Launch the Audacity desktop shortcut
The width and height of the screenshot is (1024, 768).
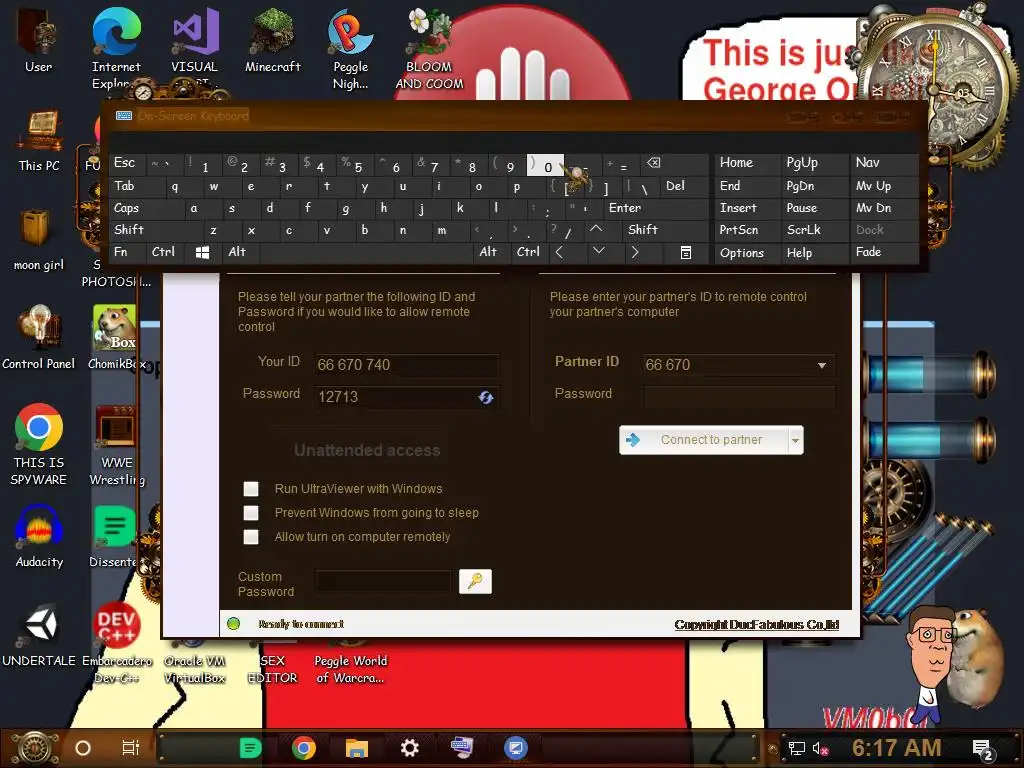pos(39,537)
